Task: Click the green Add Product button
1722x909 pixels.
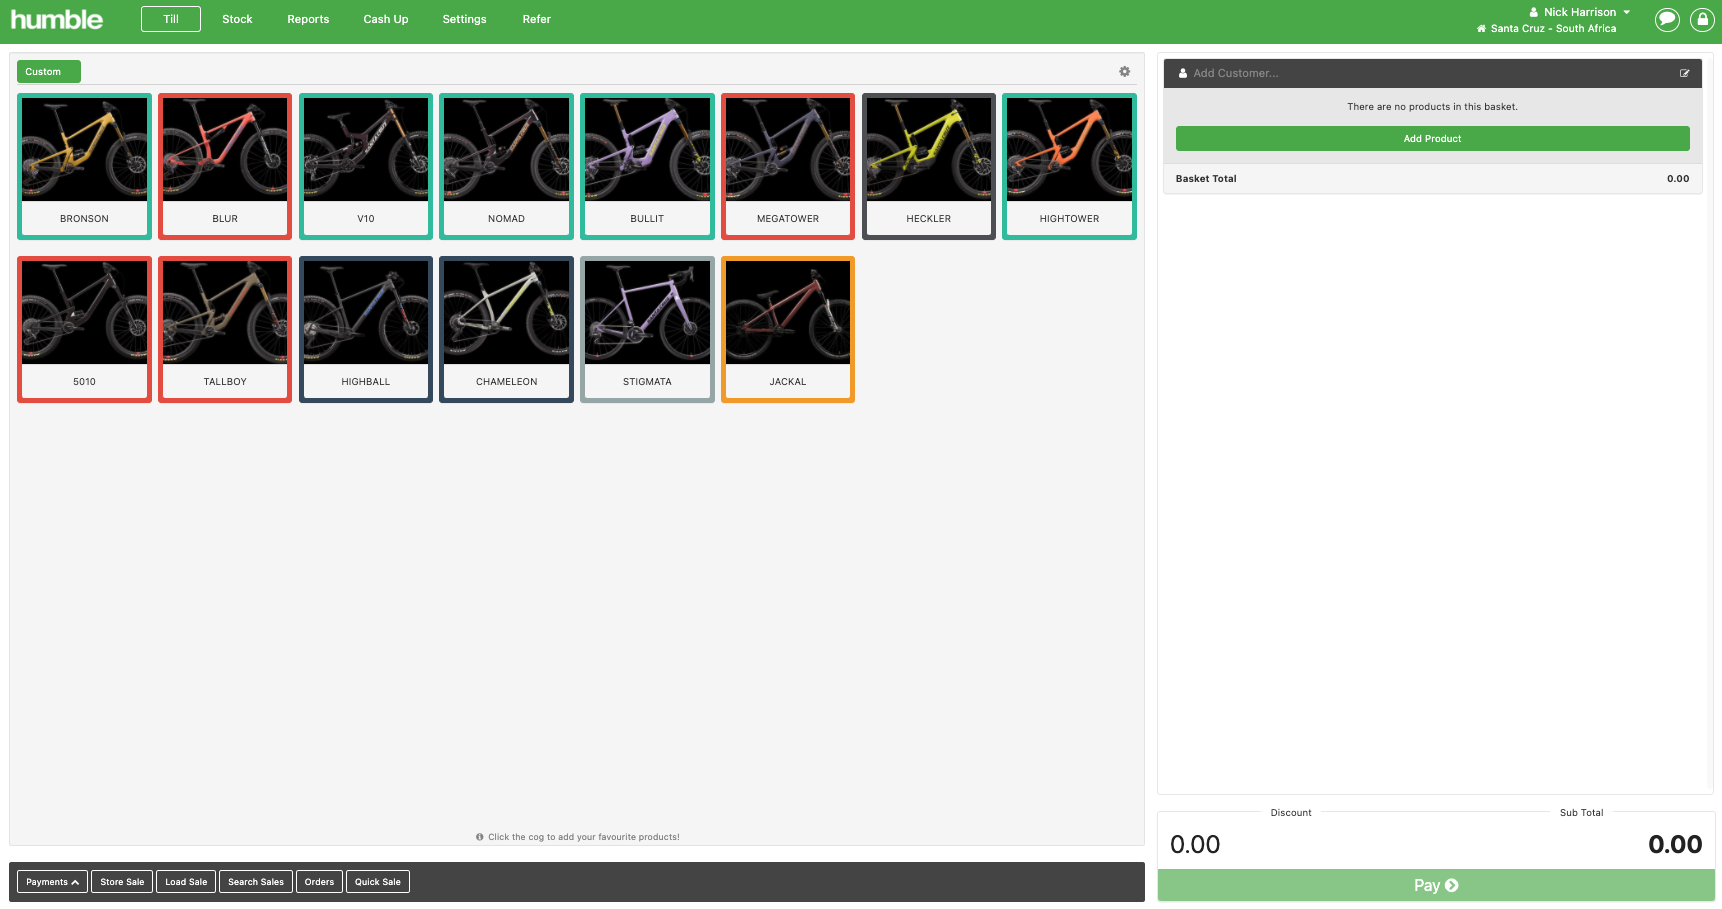Action: click(1432, 138)
